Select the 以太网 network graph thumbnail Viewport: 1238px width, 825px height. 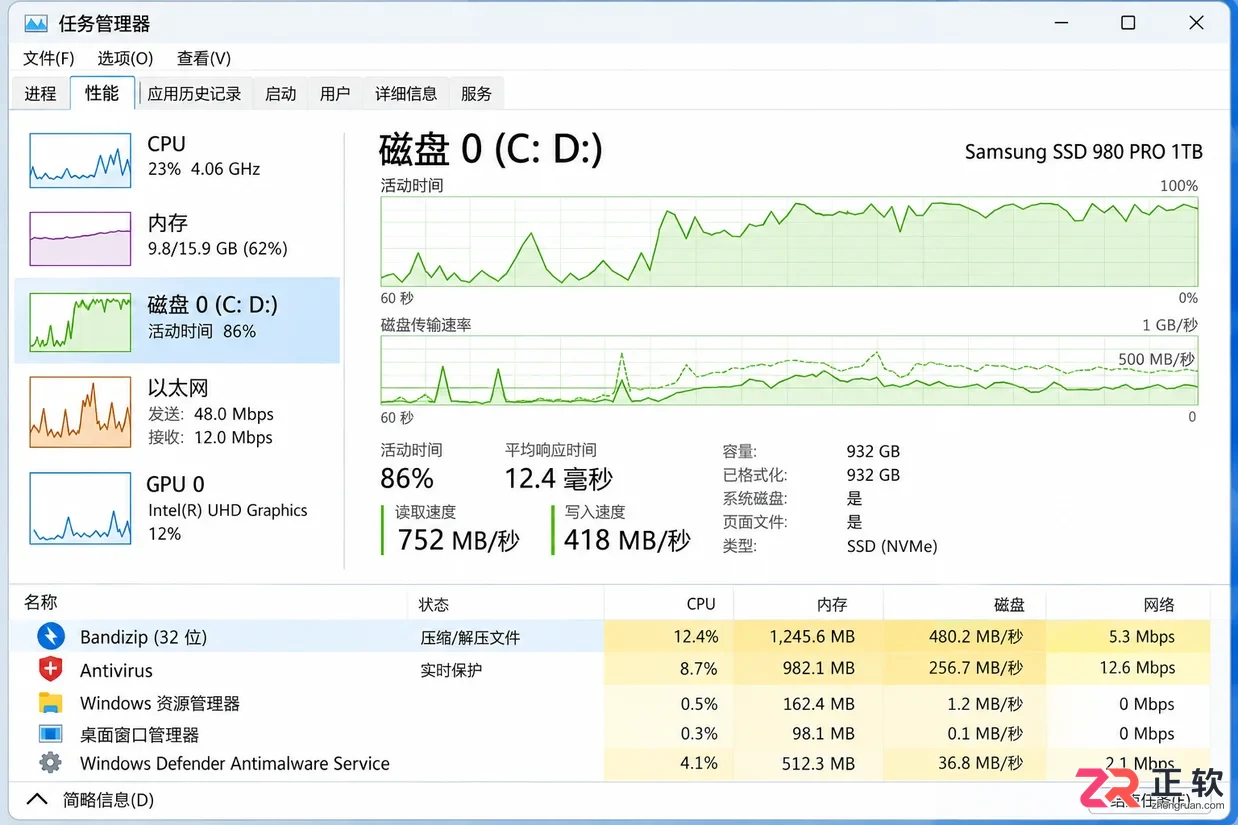pos(80,411)
